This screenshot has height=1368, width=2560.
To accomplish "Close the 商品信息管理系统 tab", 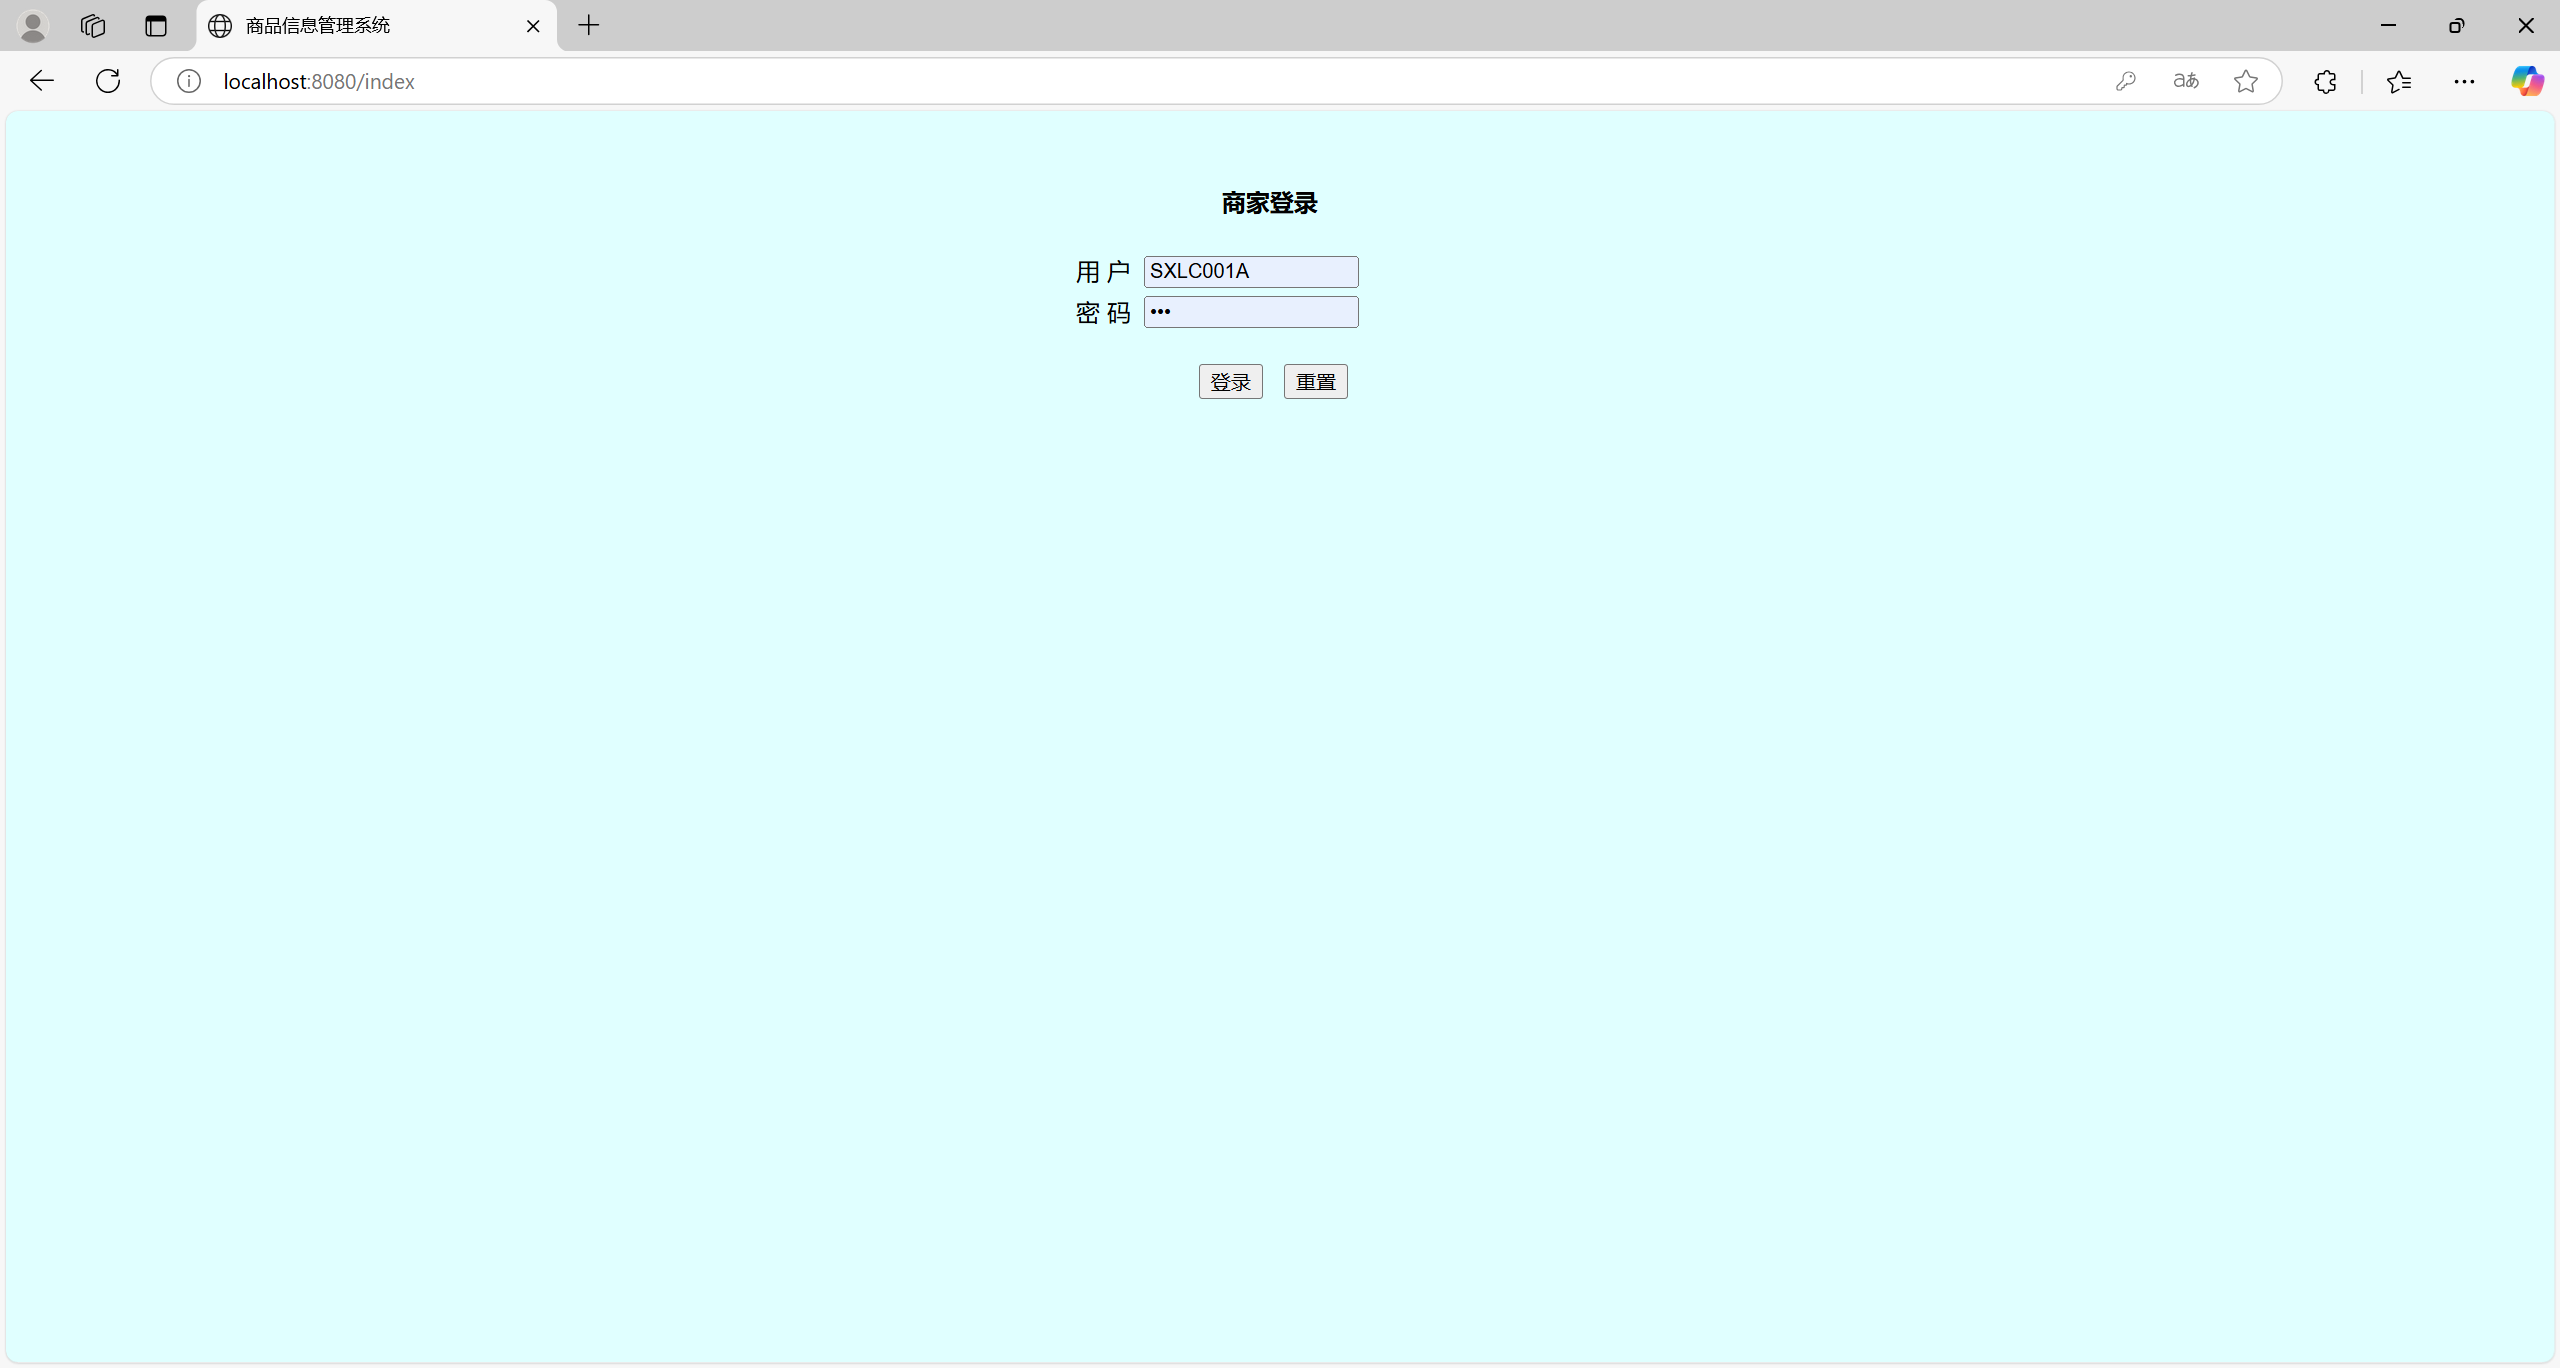I will click(x=533, y=26).
